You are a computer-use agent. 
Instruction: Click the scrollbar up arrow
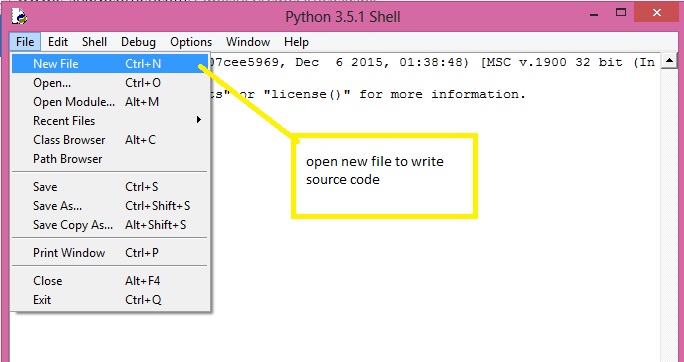coord(669,61)
